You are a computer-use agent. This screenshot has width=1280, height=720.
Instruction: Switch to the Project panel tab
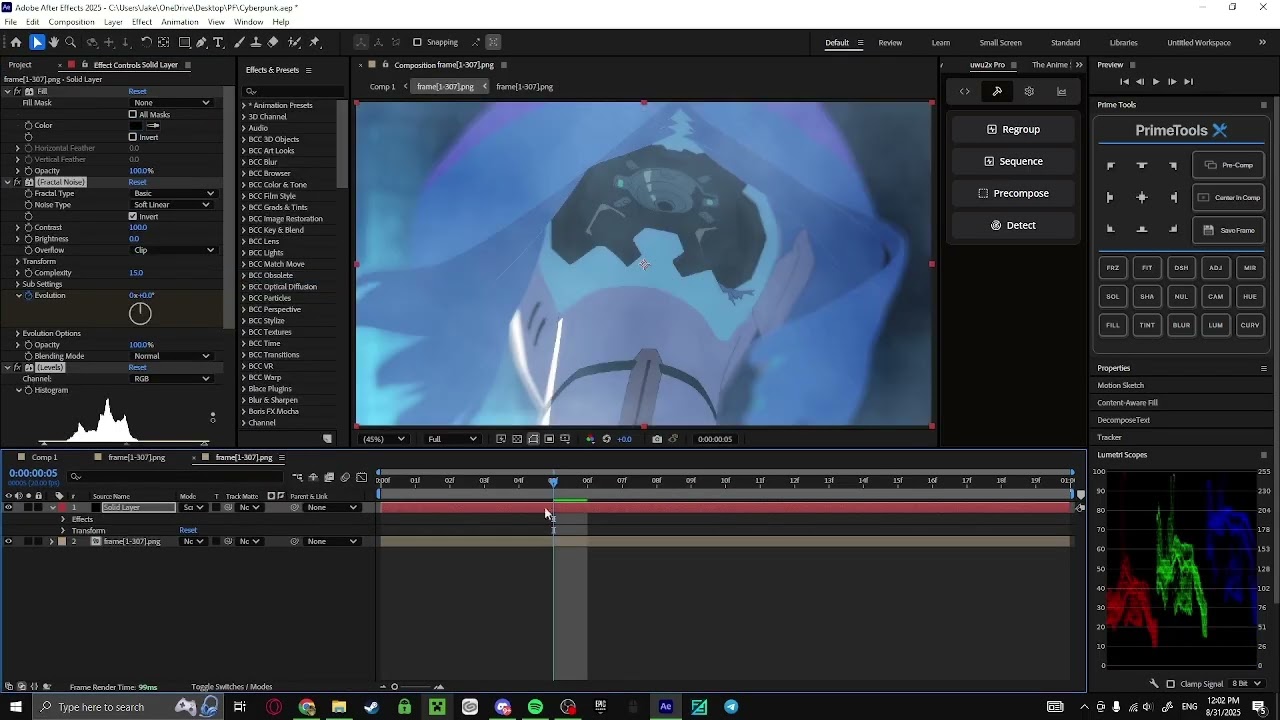point(20,65)
